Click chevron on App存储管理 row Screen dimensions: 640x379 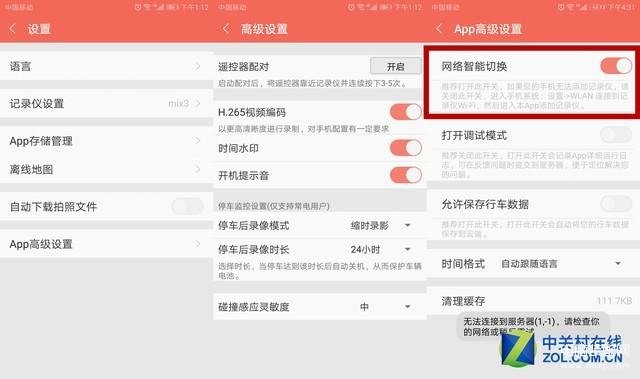(x=198, y=141)
